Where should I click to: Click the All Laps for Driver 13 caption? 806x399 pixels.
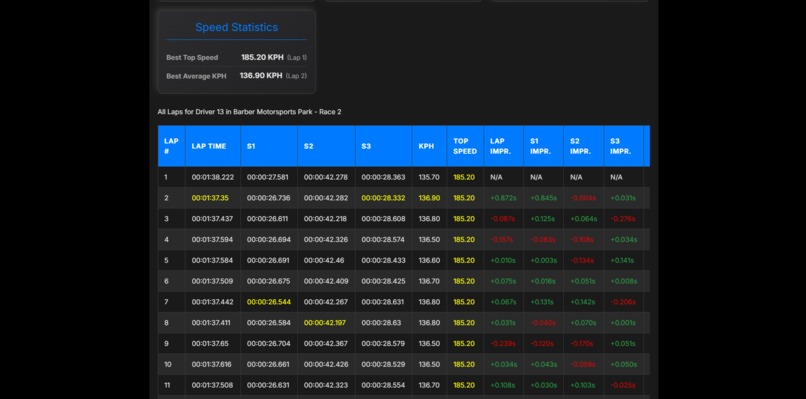pos(249,112)
